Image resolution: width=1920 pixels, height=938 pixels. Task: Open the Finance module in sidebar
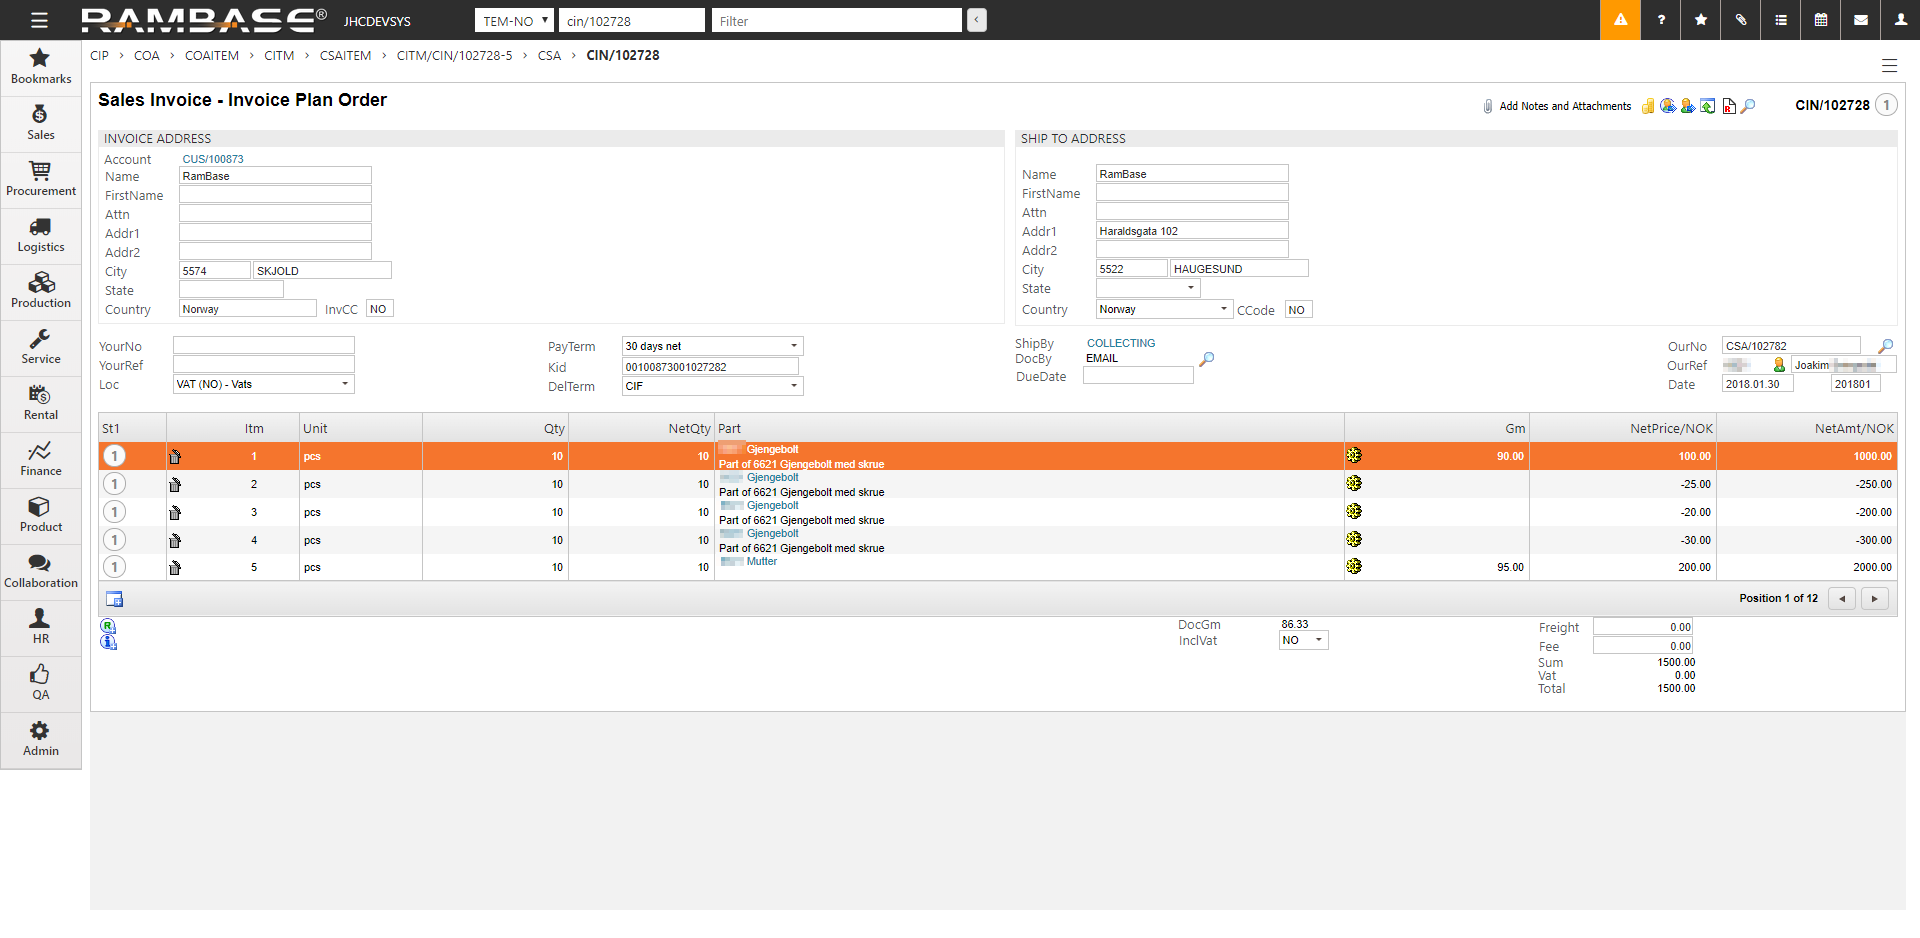click(x=41, y=459)
